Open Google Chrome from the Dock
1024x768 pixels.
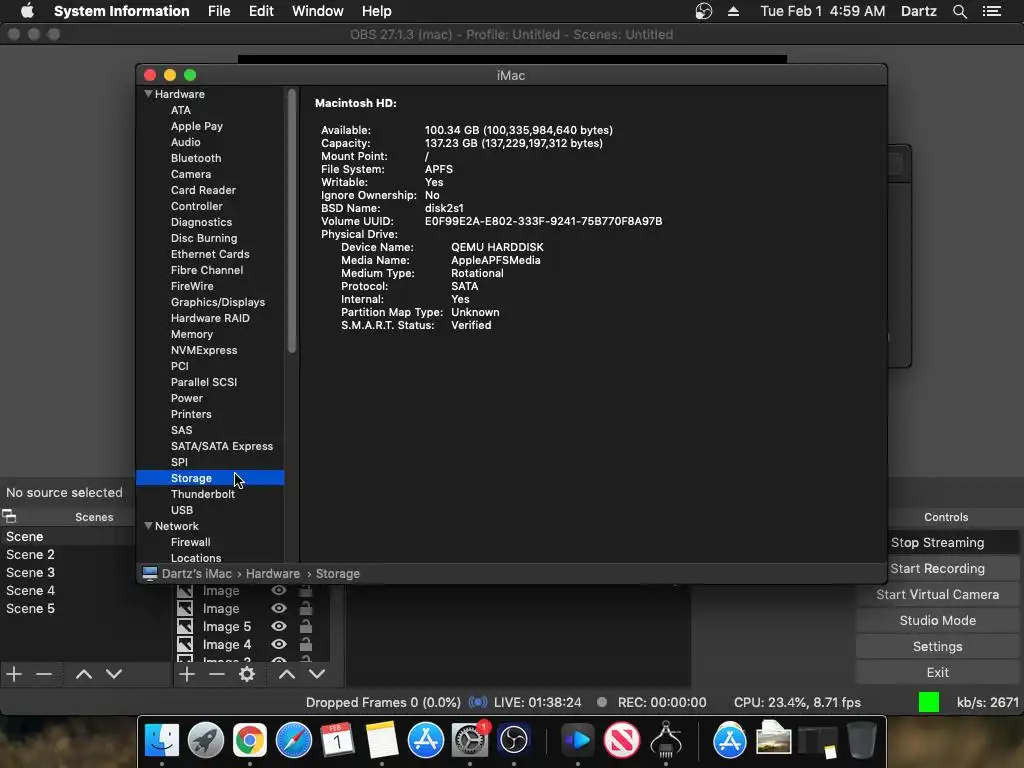click(249, 740)
